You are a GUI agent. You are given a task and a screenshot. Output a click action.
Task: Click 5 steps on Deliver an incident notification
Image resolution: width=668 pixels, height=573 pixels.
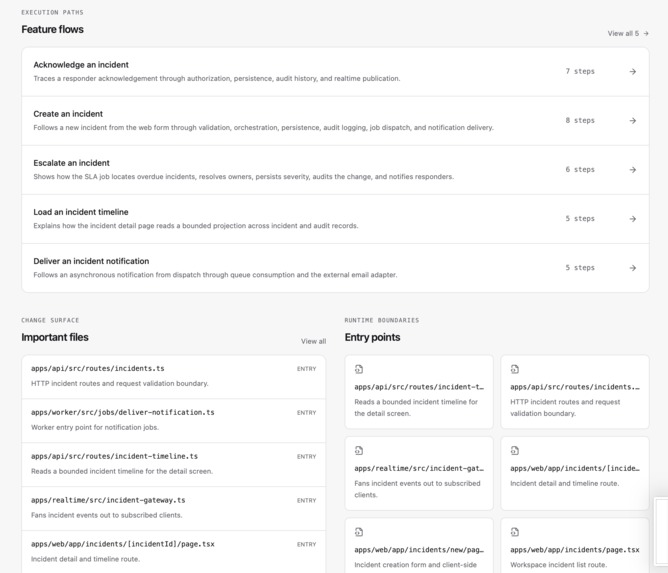580,268
